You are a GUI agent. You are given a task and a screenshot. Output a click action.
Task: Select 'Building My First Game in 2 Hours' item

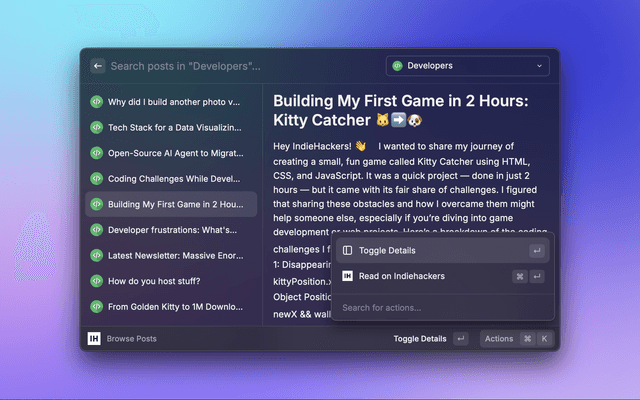[173, 204]
